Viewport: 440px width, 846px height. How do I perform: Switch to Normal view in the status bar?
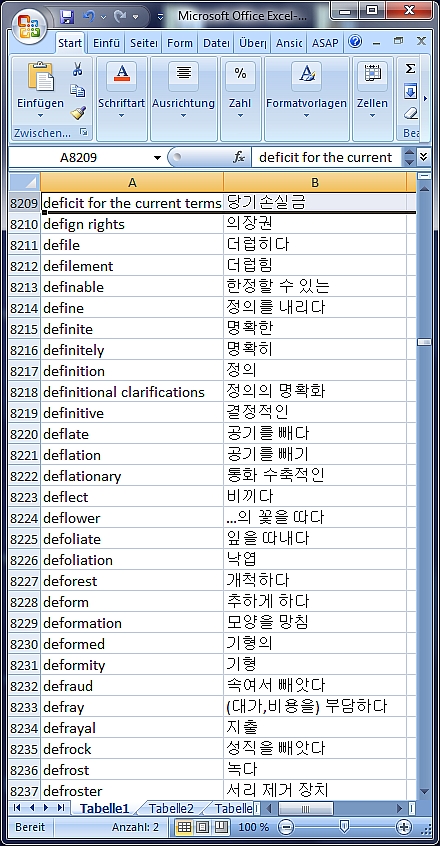point(183,827)
